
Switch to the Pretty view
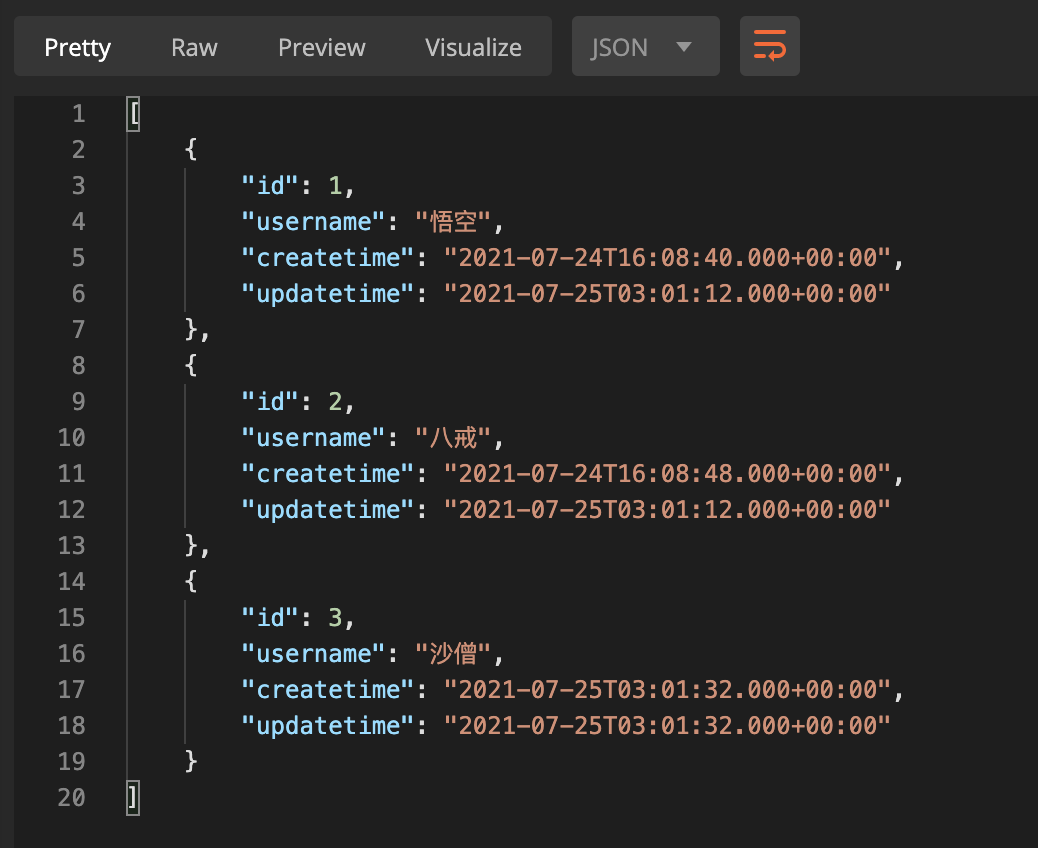77,46
